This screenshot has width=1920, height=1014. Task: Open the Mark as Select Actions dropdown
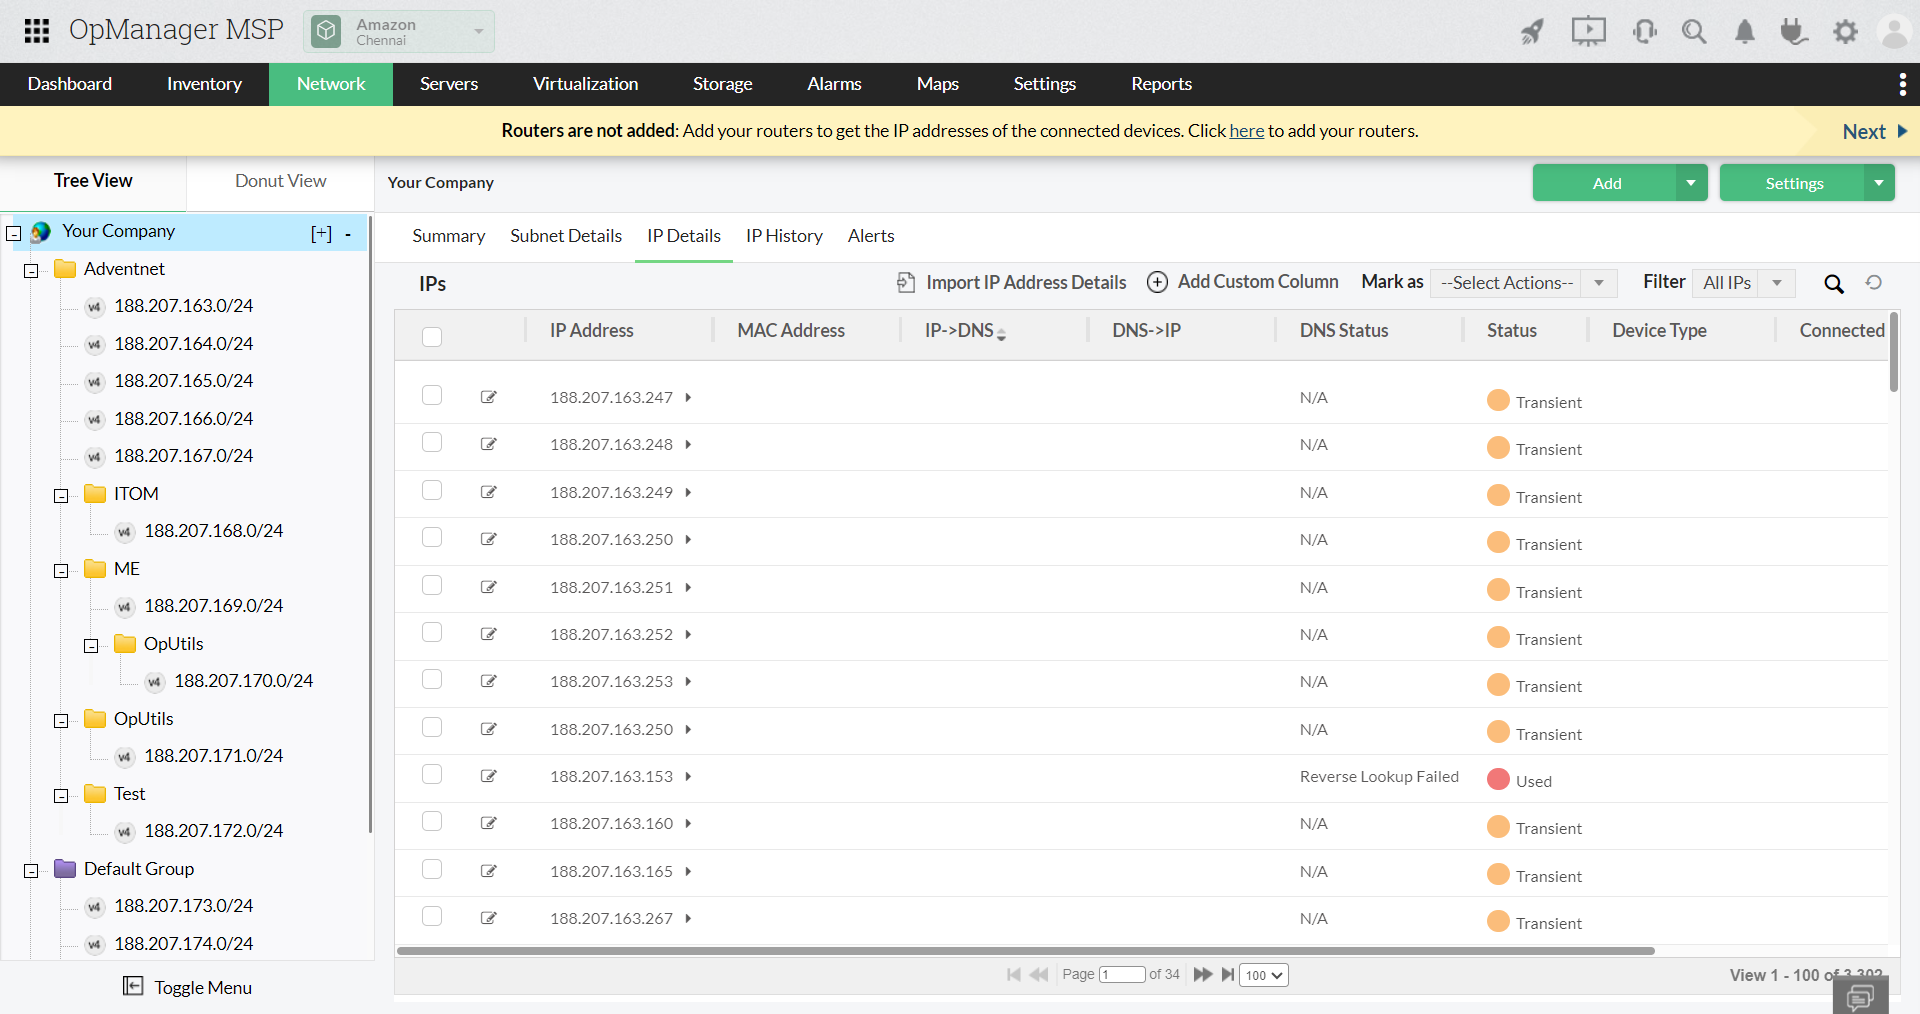point(1524,283)
